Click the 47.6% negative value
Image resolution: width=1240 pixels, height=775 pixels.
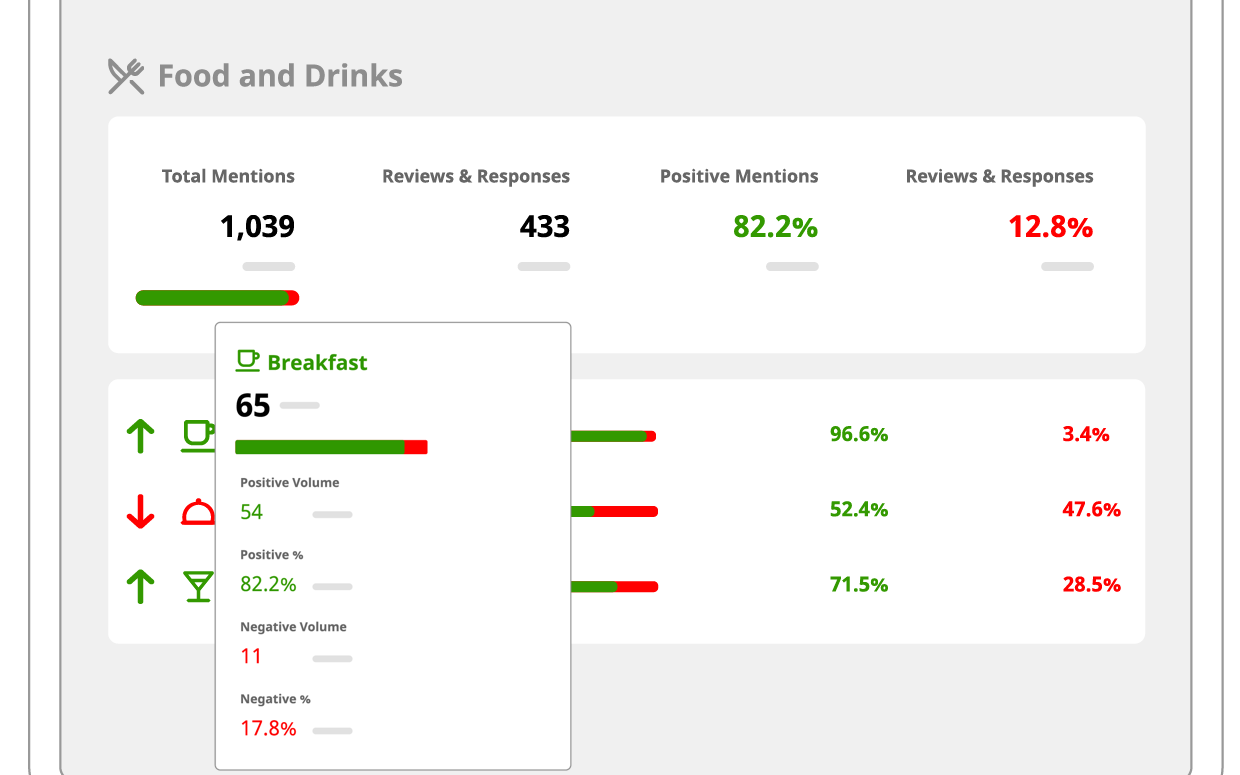1091,509
